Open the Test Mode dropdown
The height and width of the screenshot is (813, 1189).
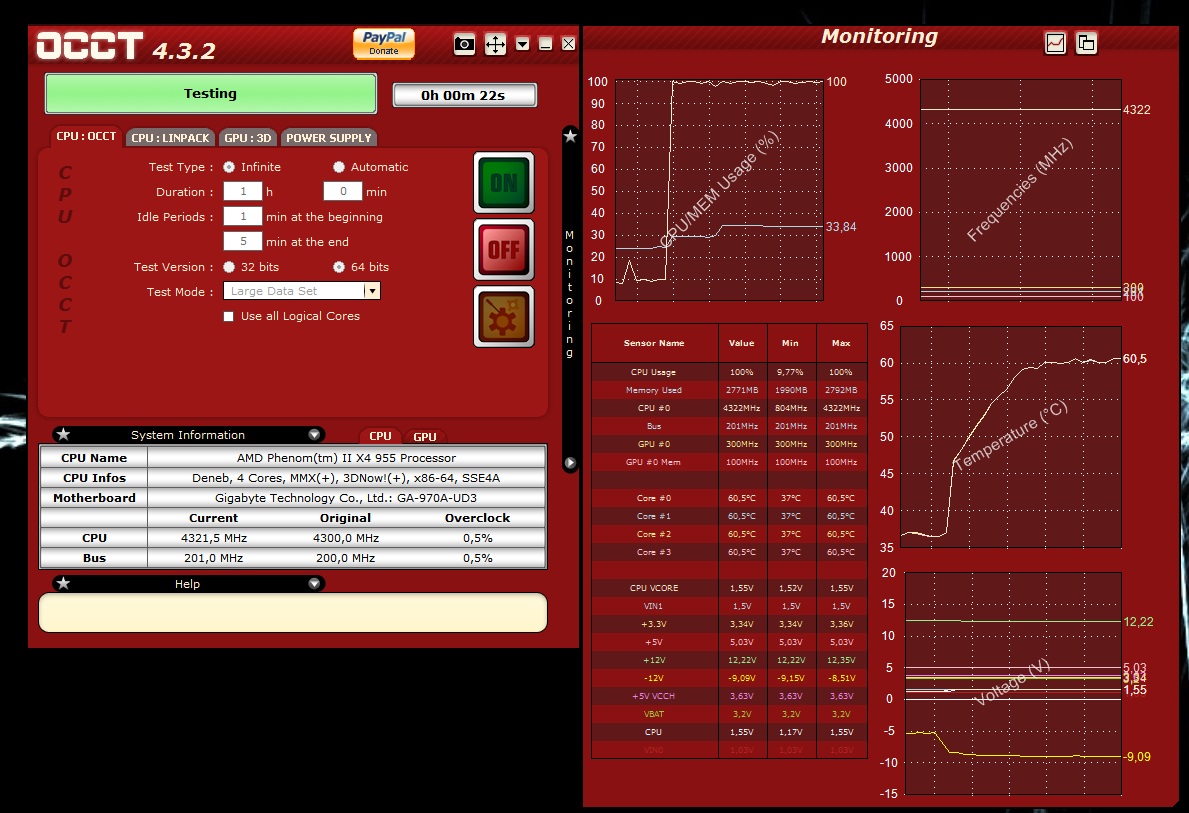pos(372,291)
